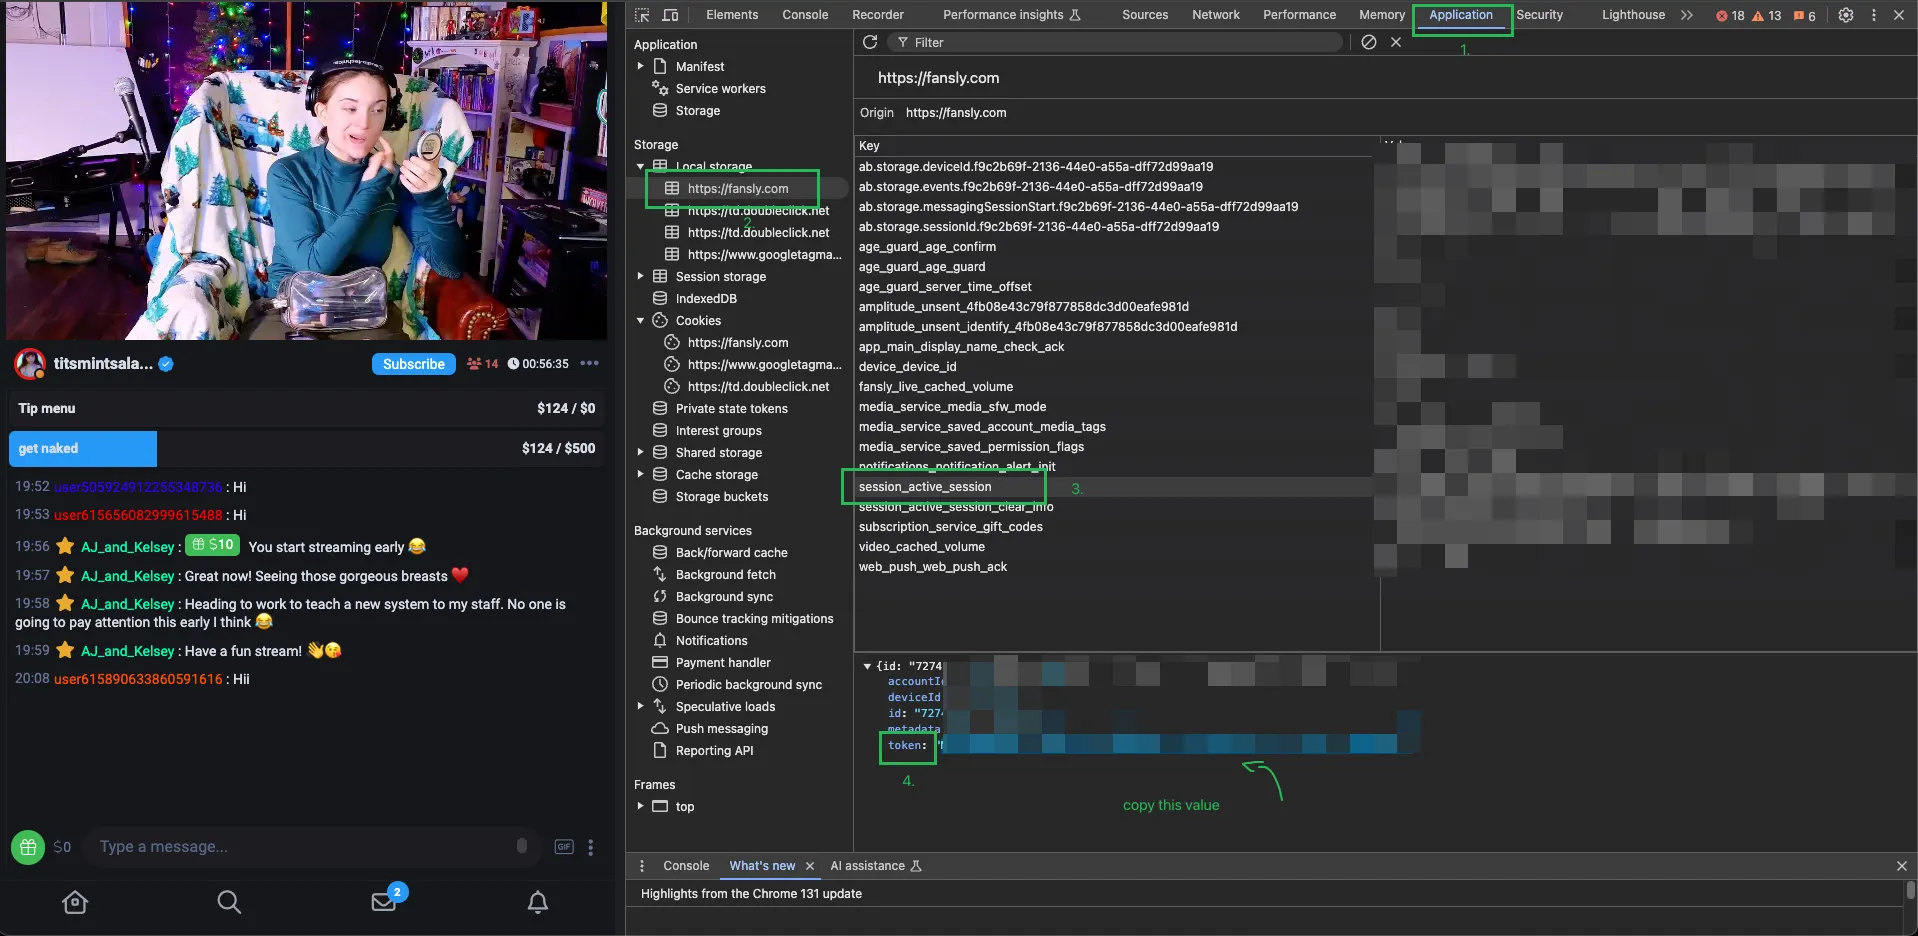The width and height of the screenshot is (1918, 936).
Task: Open the drawer three-dot menu
Action: [642, 866]
